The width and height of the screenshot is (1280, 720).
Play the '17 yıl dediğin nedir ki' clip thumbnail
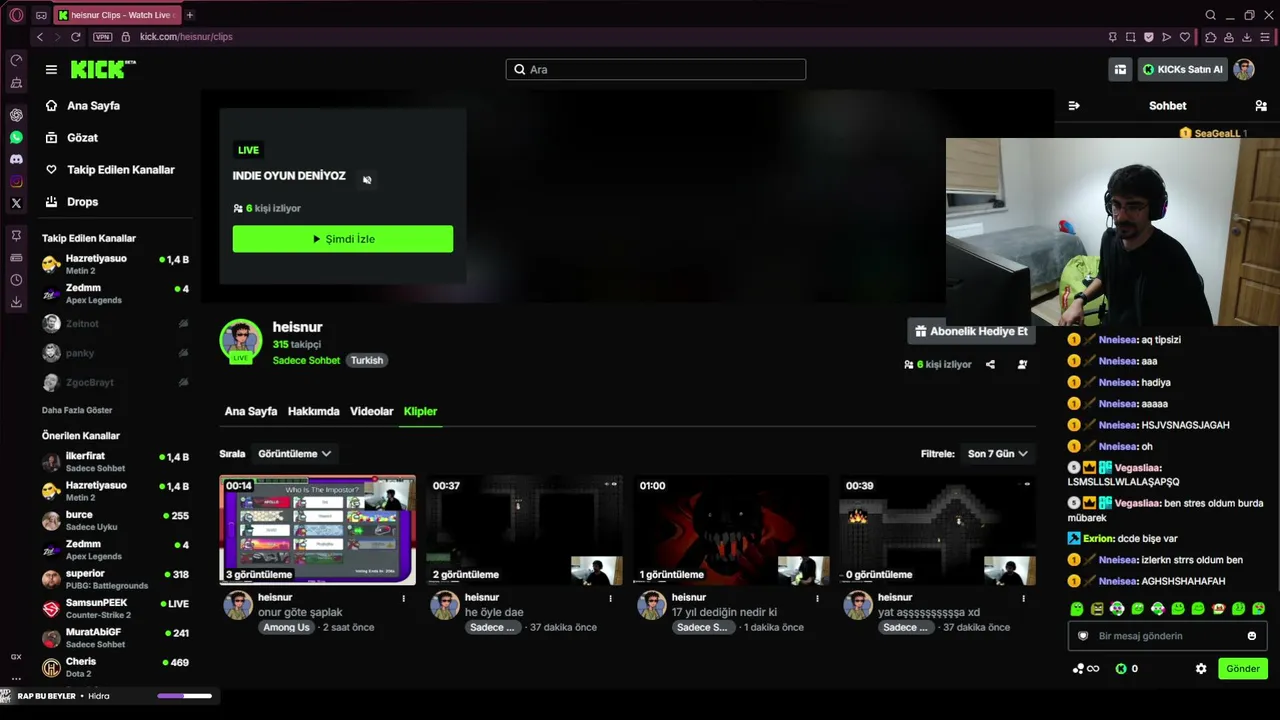[731, 530]
